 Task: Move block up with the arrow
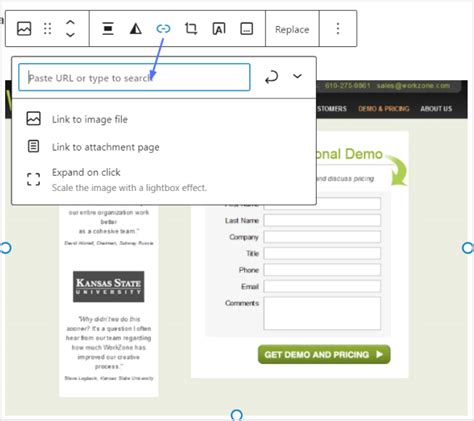(x=70, y=23)
